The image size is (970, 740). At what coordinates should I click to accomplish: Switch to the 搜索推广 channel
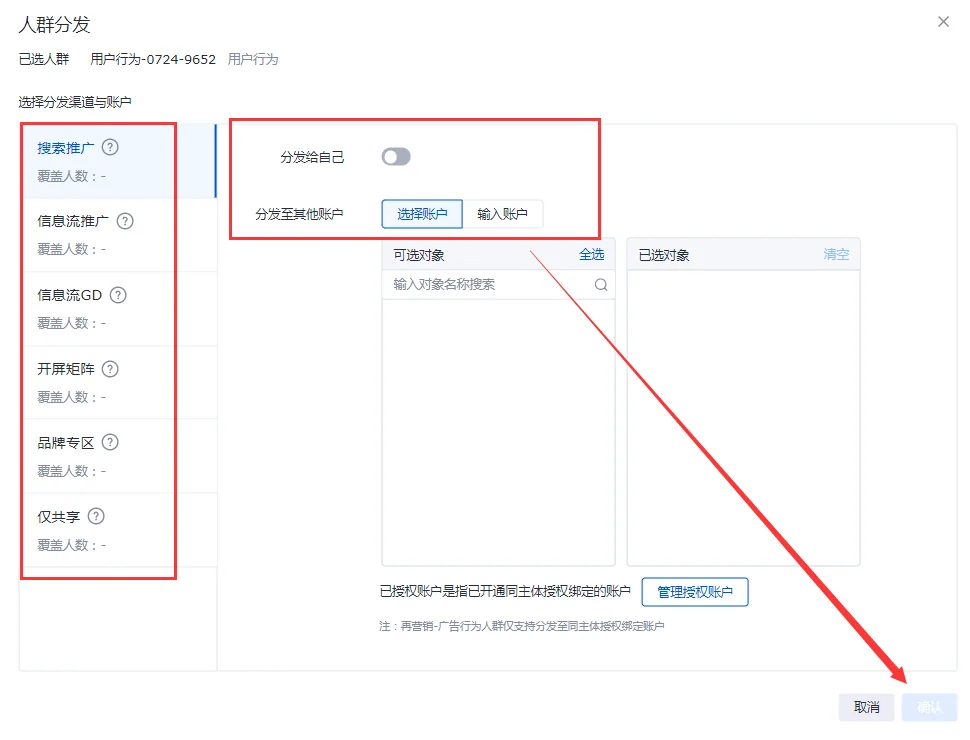118,161
